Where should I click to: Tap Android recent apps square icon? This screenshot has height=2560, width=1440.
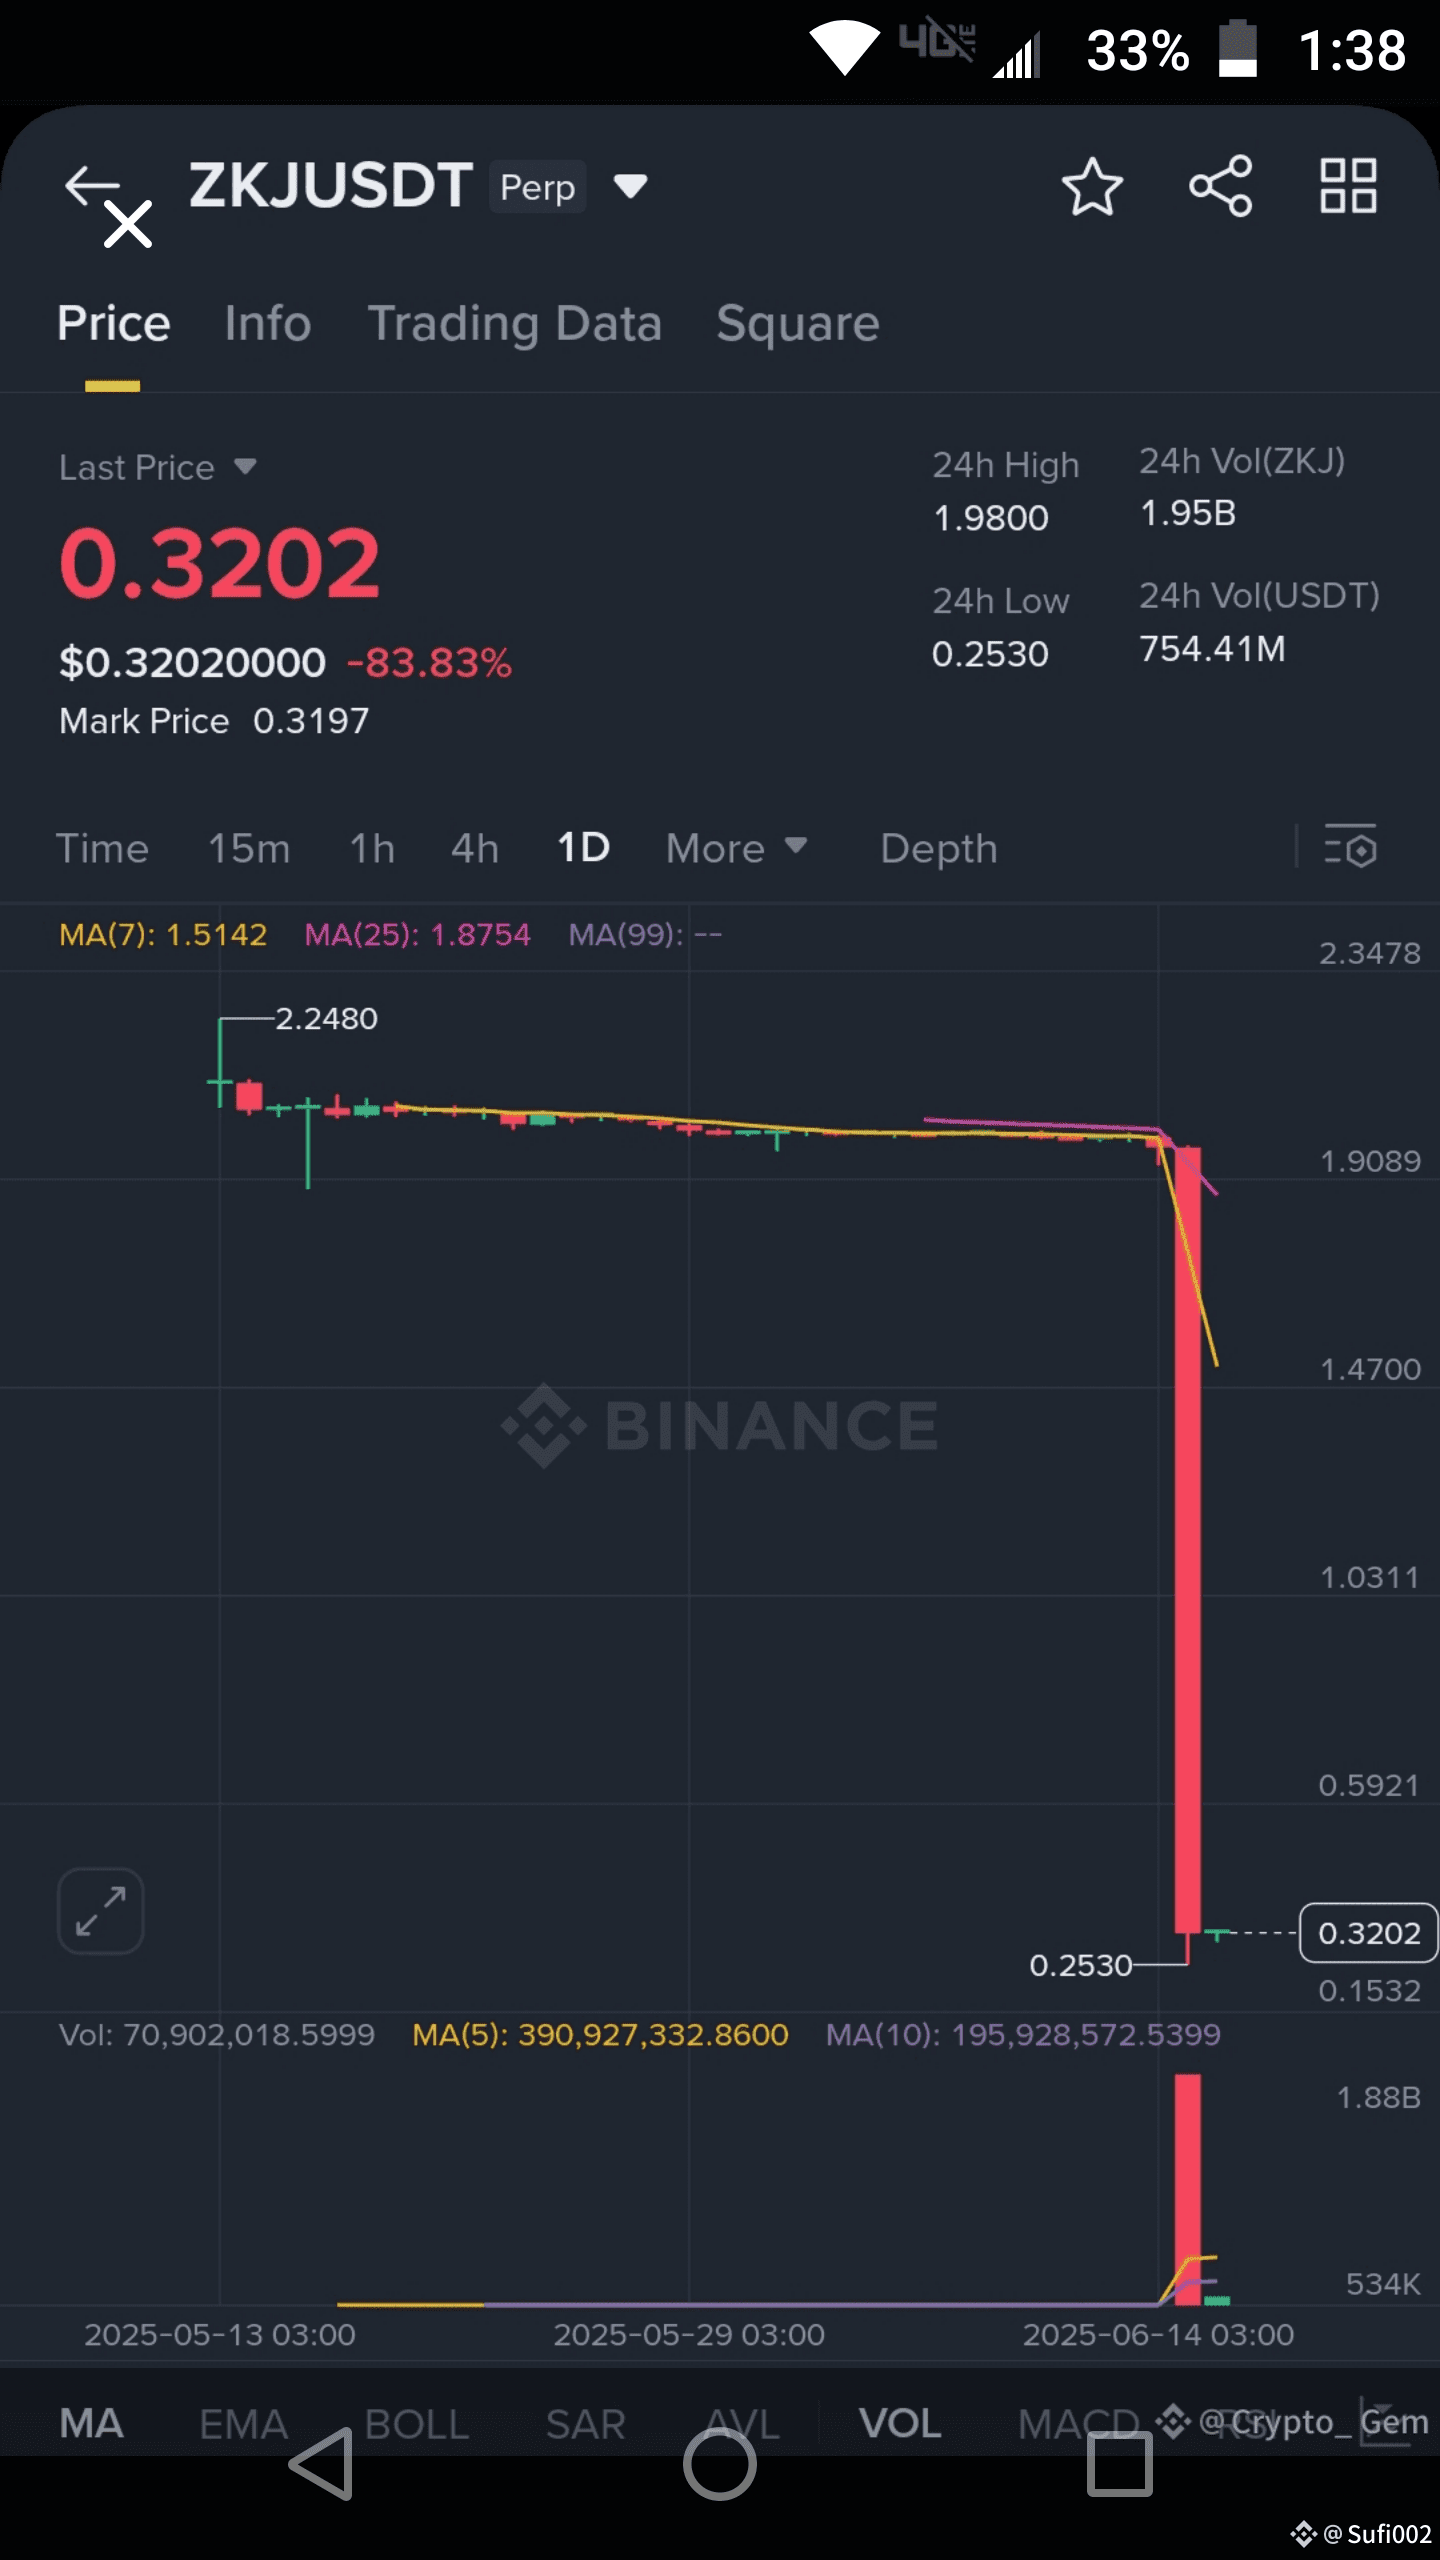pos(1119,2464)
